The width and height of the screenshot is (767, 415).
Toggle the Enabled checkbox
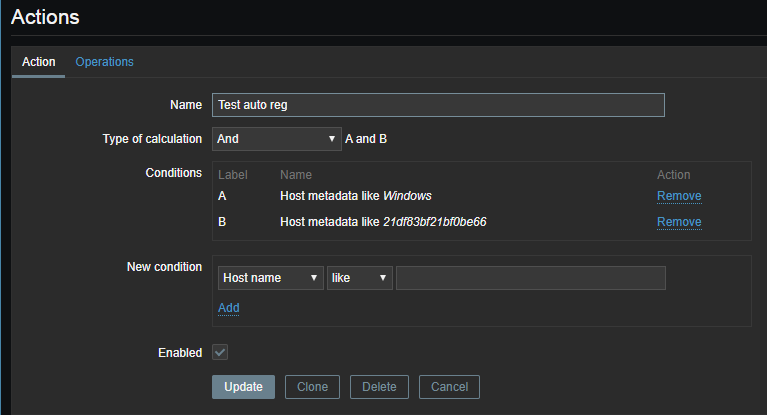click(220, 352)
